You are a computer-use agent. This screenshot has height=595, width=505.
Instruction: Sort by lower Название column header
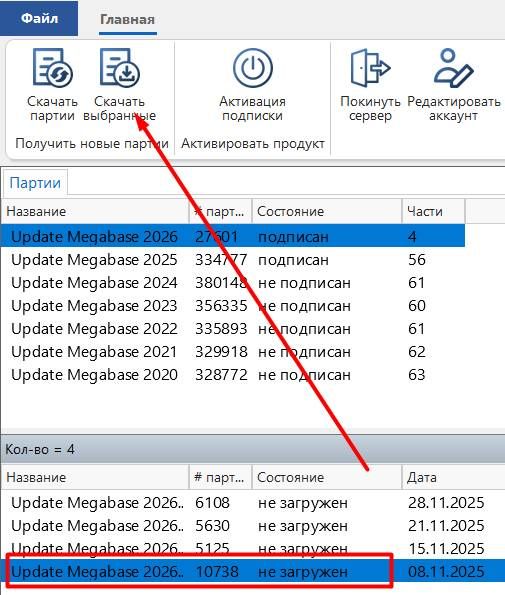click(x=95, y=477)
